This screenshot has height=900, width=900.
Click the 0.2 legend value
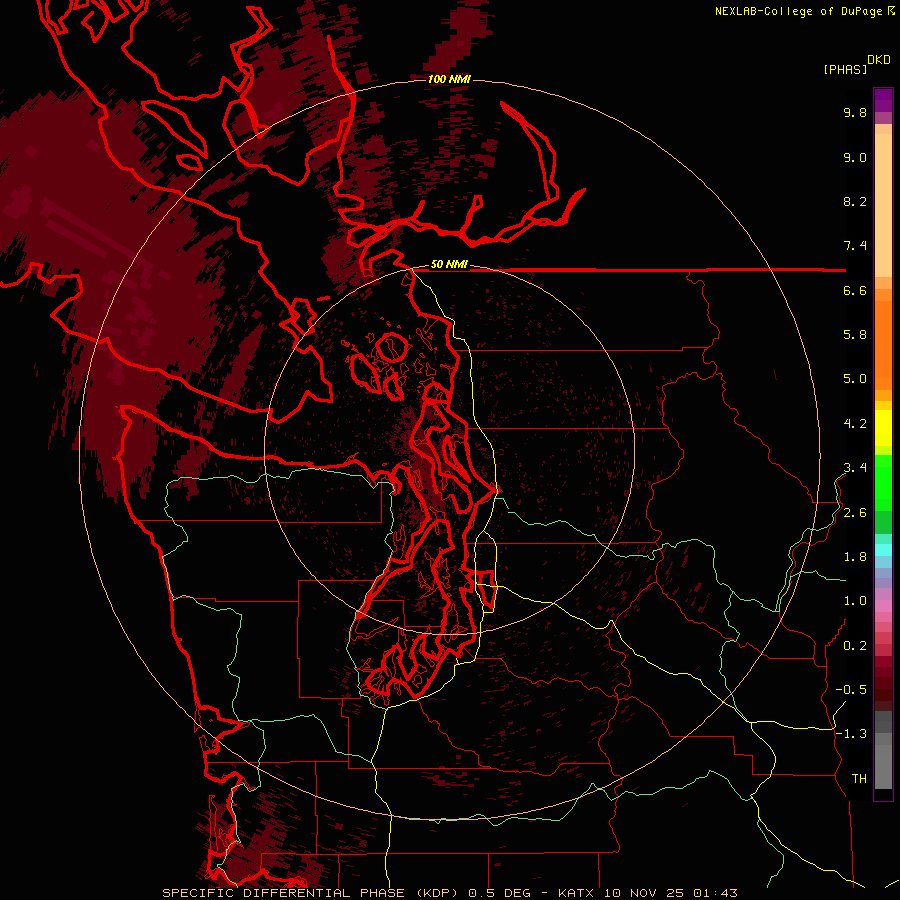tap(855, 646)
